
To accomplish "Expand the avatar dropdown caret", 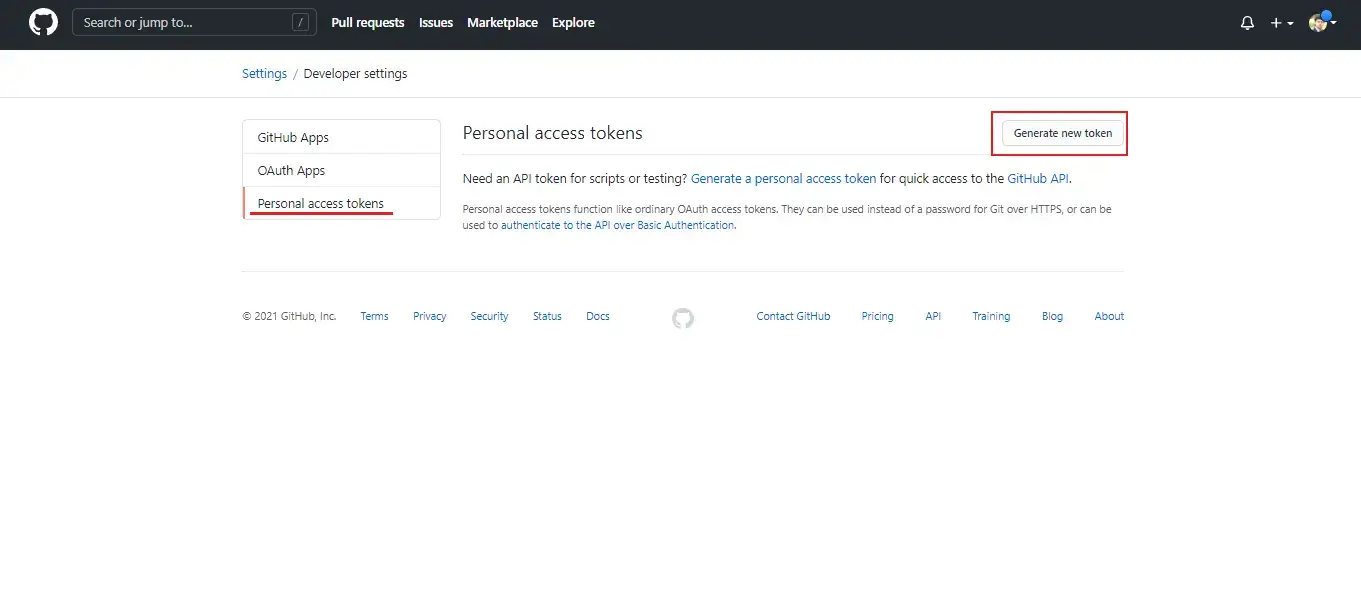I will point(1333,24).
